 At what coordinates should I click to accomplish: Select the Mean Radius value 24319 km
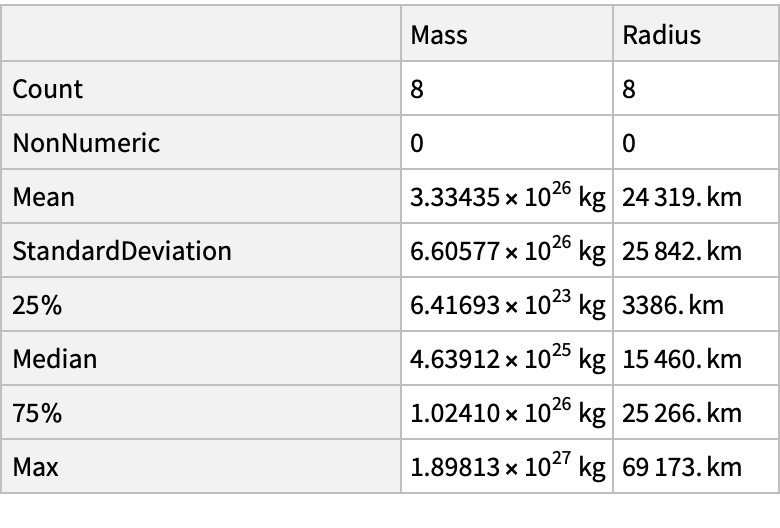(682, 197)
